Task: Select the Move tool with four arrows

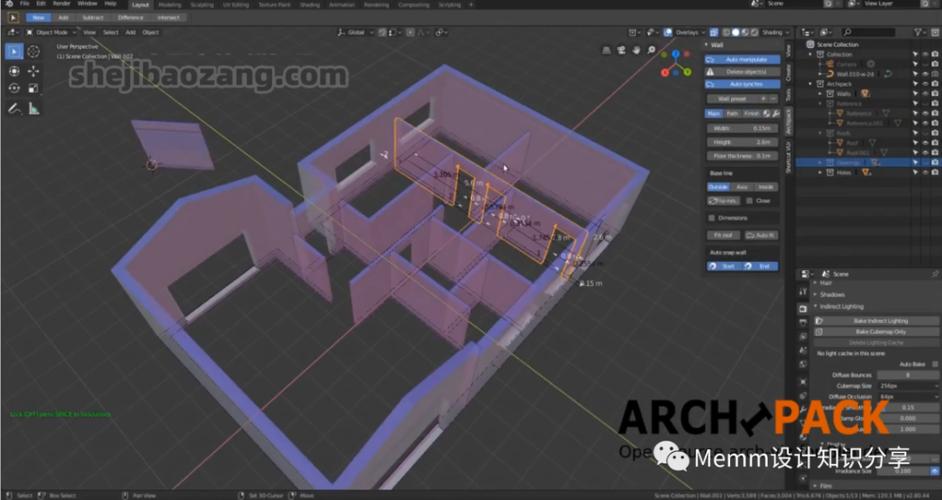Action: click(34, 71)
